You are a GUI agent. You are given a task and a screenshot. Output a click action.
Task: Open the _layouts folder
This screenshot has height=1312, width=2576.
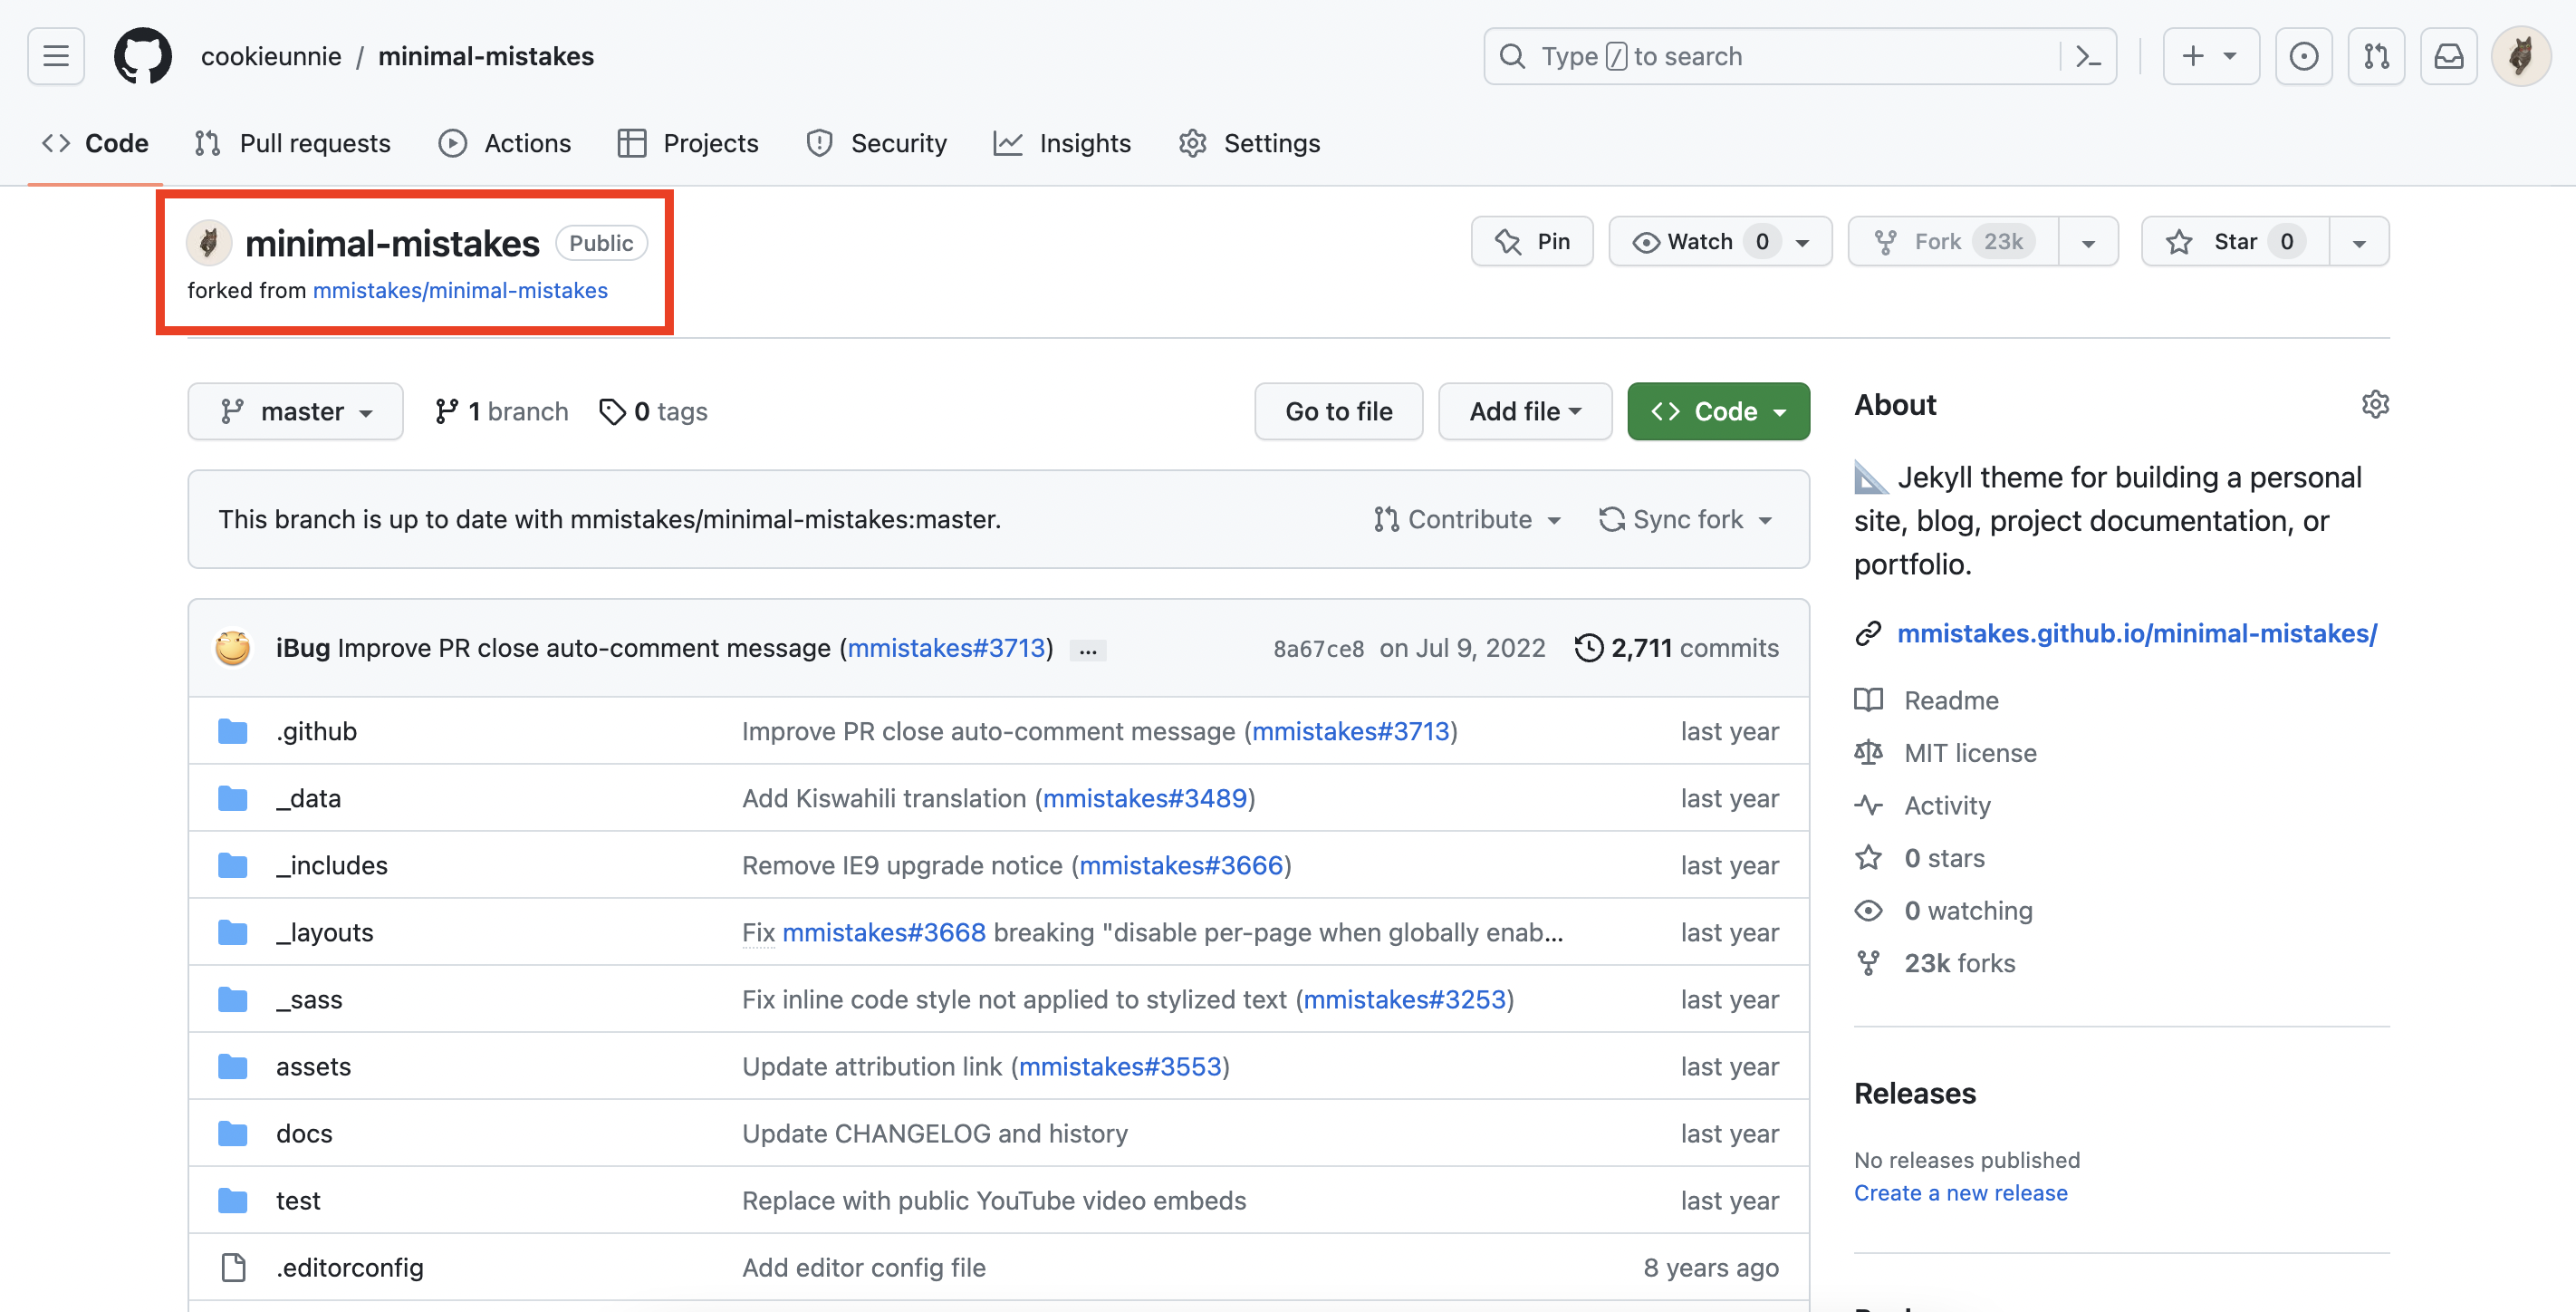coord(325,932)
